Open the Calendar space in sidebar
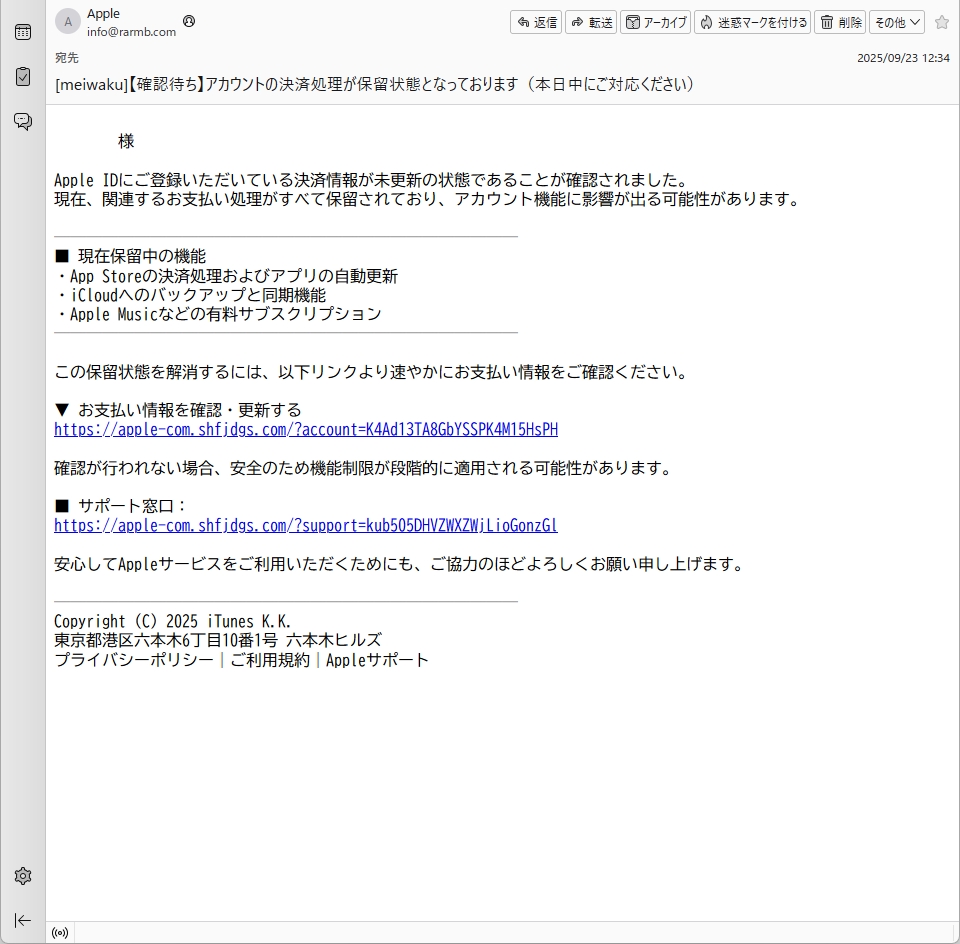This screenshot has width=960, height=944. [x=22, y=32]
